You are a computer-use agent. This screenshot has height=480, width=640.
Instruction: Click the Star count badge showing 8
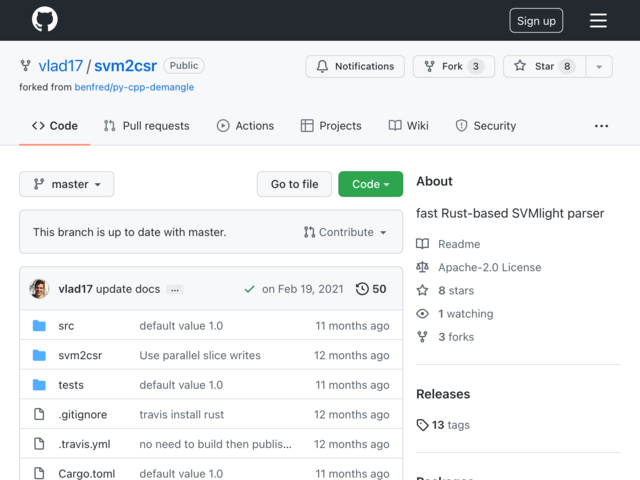tap(567, 67)
